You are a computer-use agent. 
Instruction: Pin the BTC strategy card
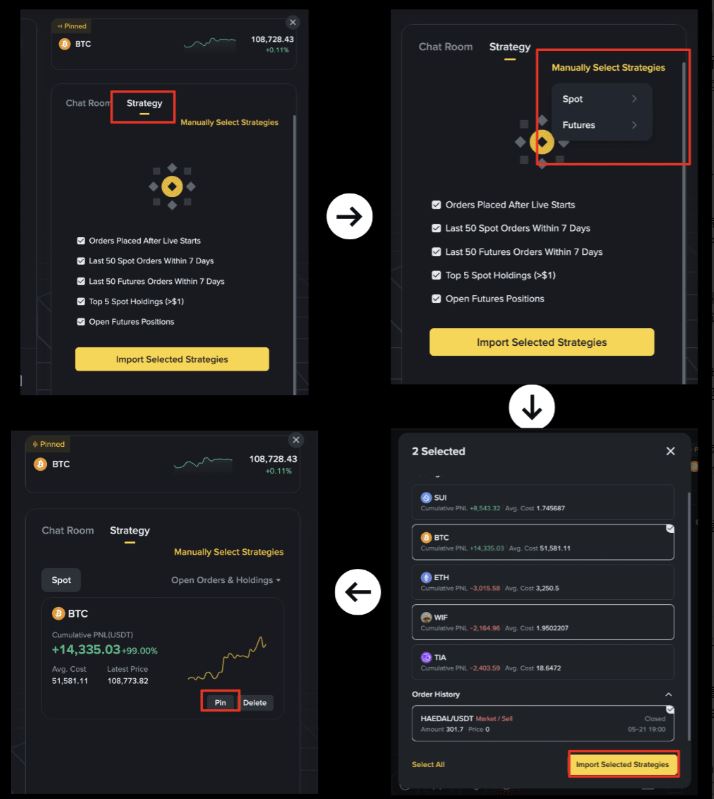pos(220,702)
